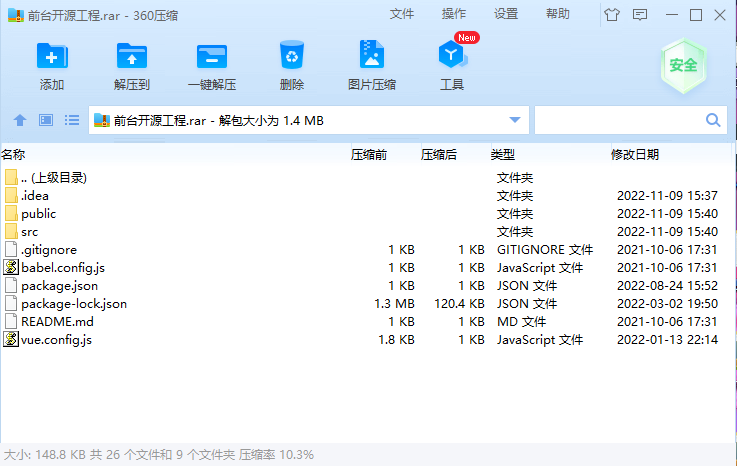Click the 安全 security shield badge
The width and height of the screenshot is (737, 466).
click(683, 65)
